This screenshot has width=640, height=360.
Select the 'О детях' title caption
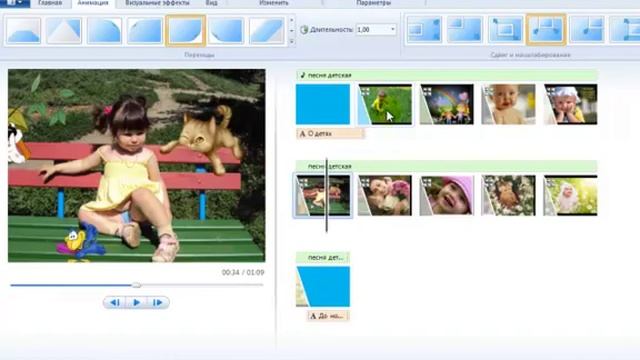[x=330, y=133]
